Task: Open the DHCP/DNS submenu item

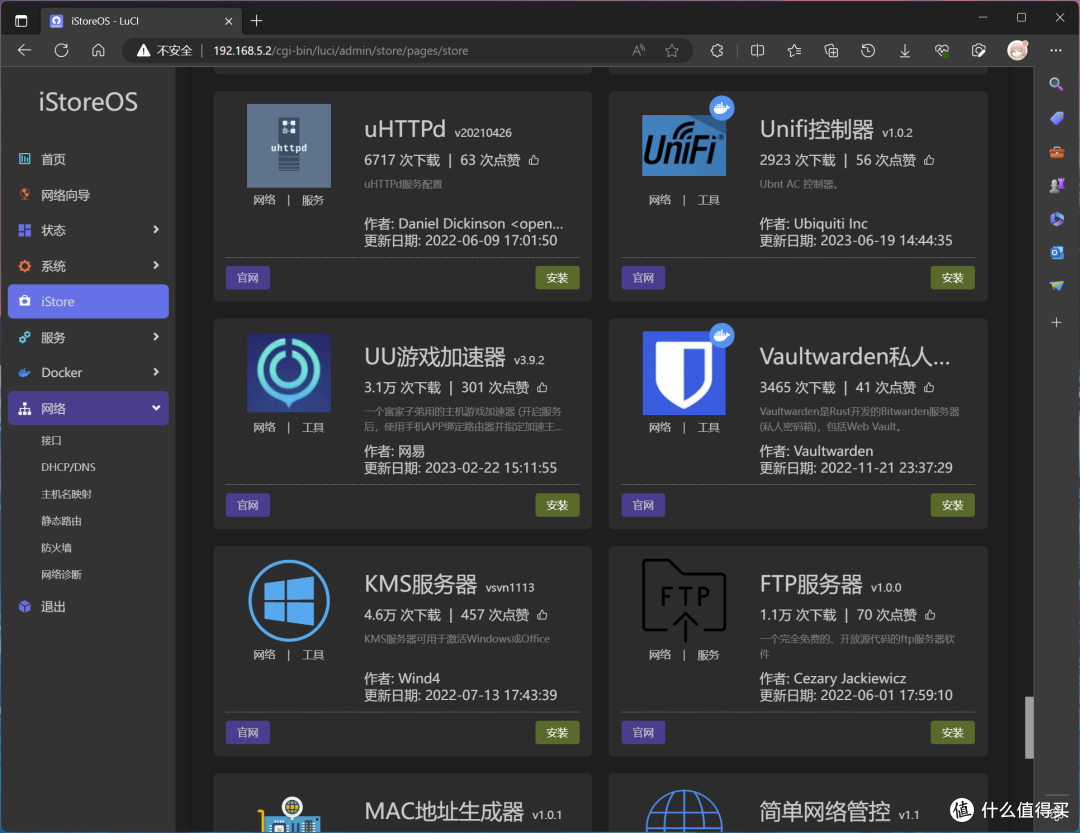Action: (x=68, y=467)
